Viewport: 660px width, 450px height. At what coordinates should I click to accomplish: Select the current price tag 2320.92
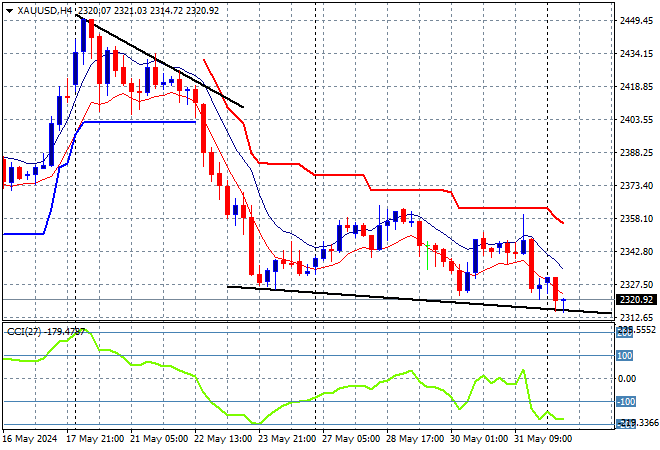[x=636, y=300]
